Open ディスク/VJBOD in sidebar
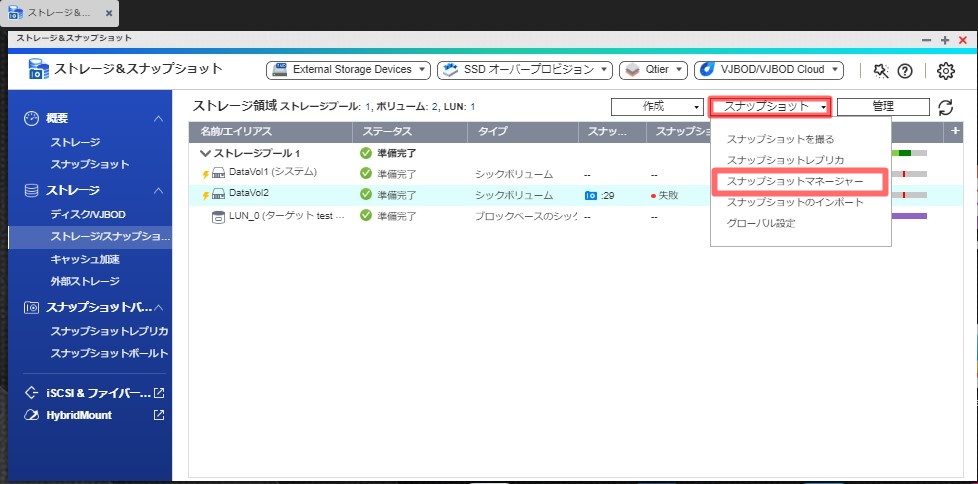 88,215
